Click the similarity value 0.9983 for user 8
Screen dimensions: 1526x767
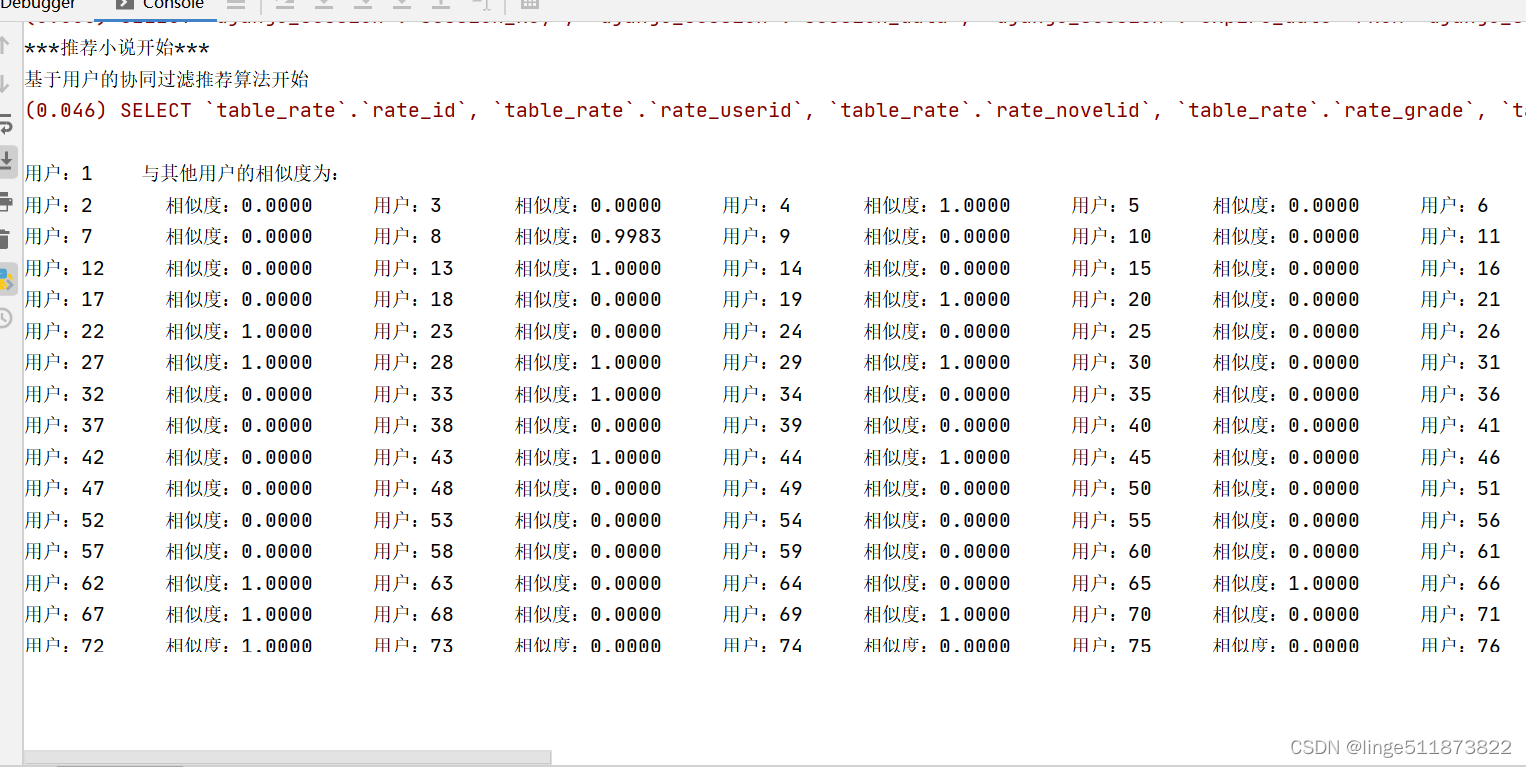click(x=625, y=237)
